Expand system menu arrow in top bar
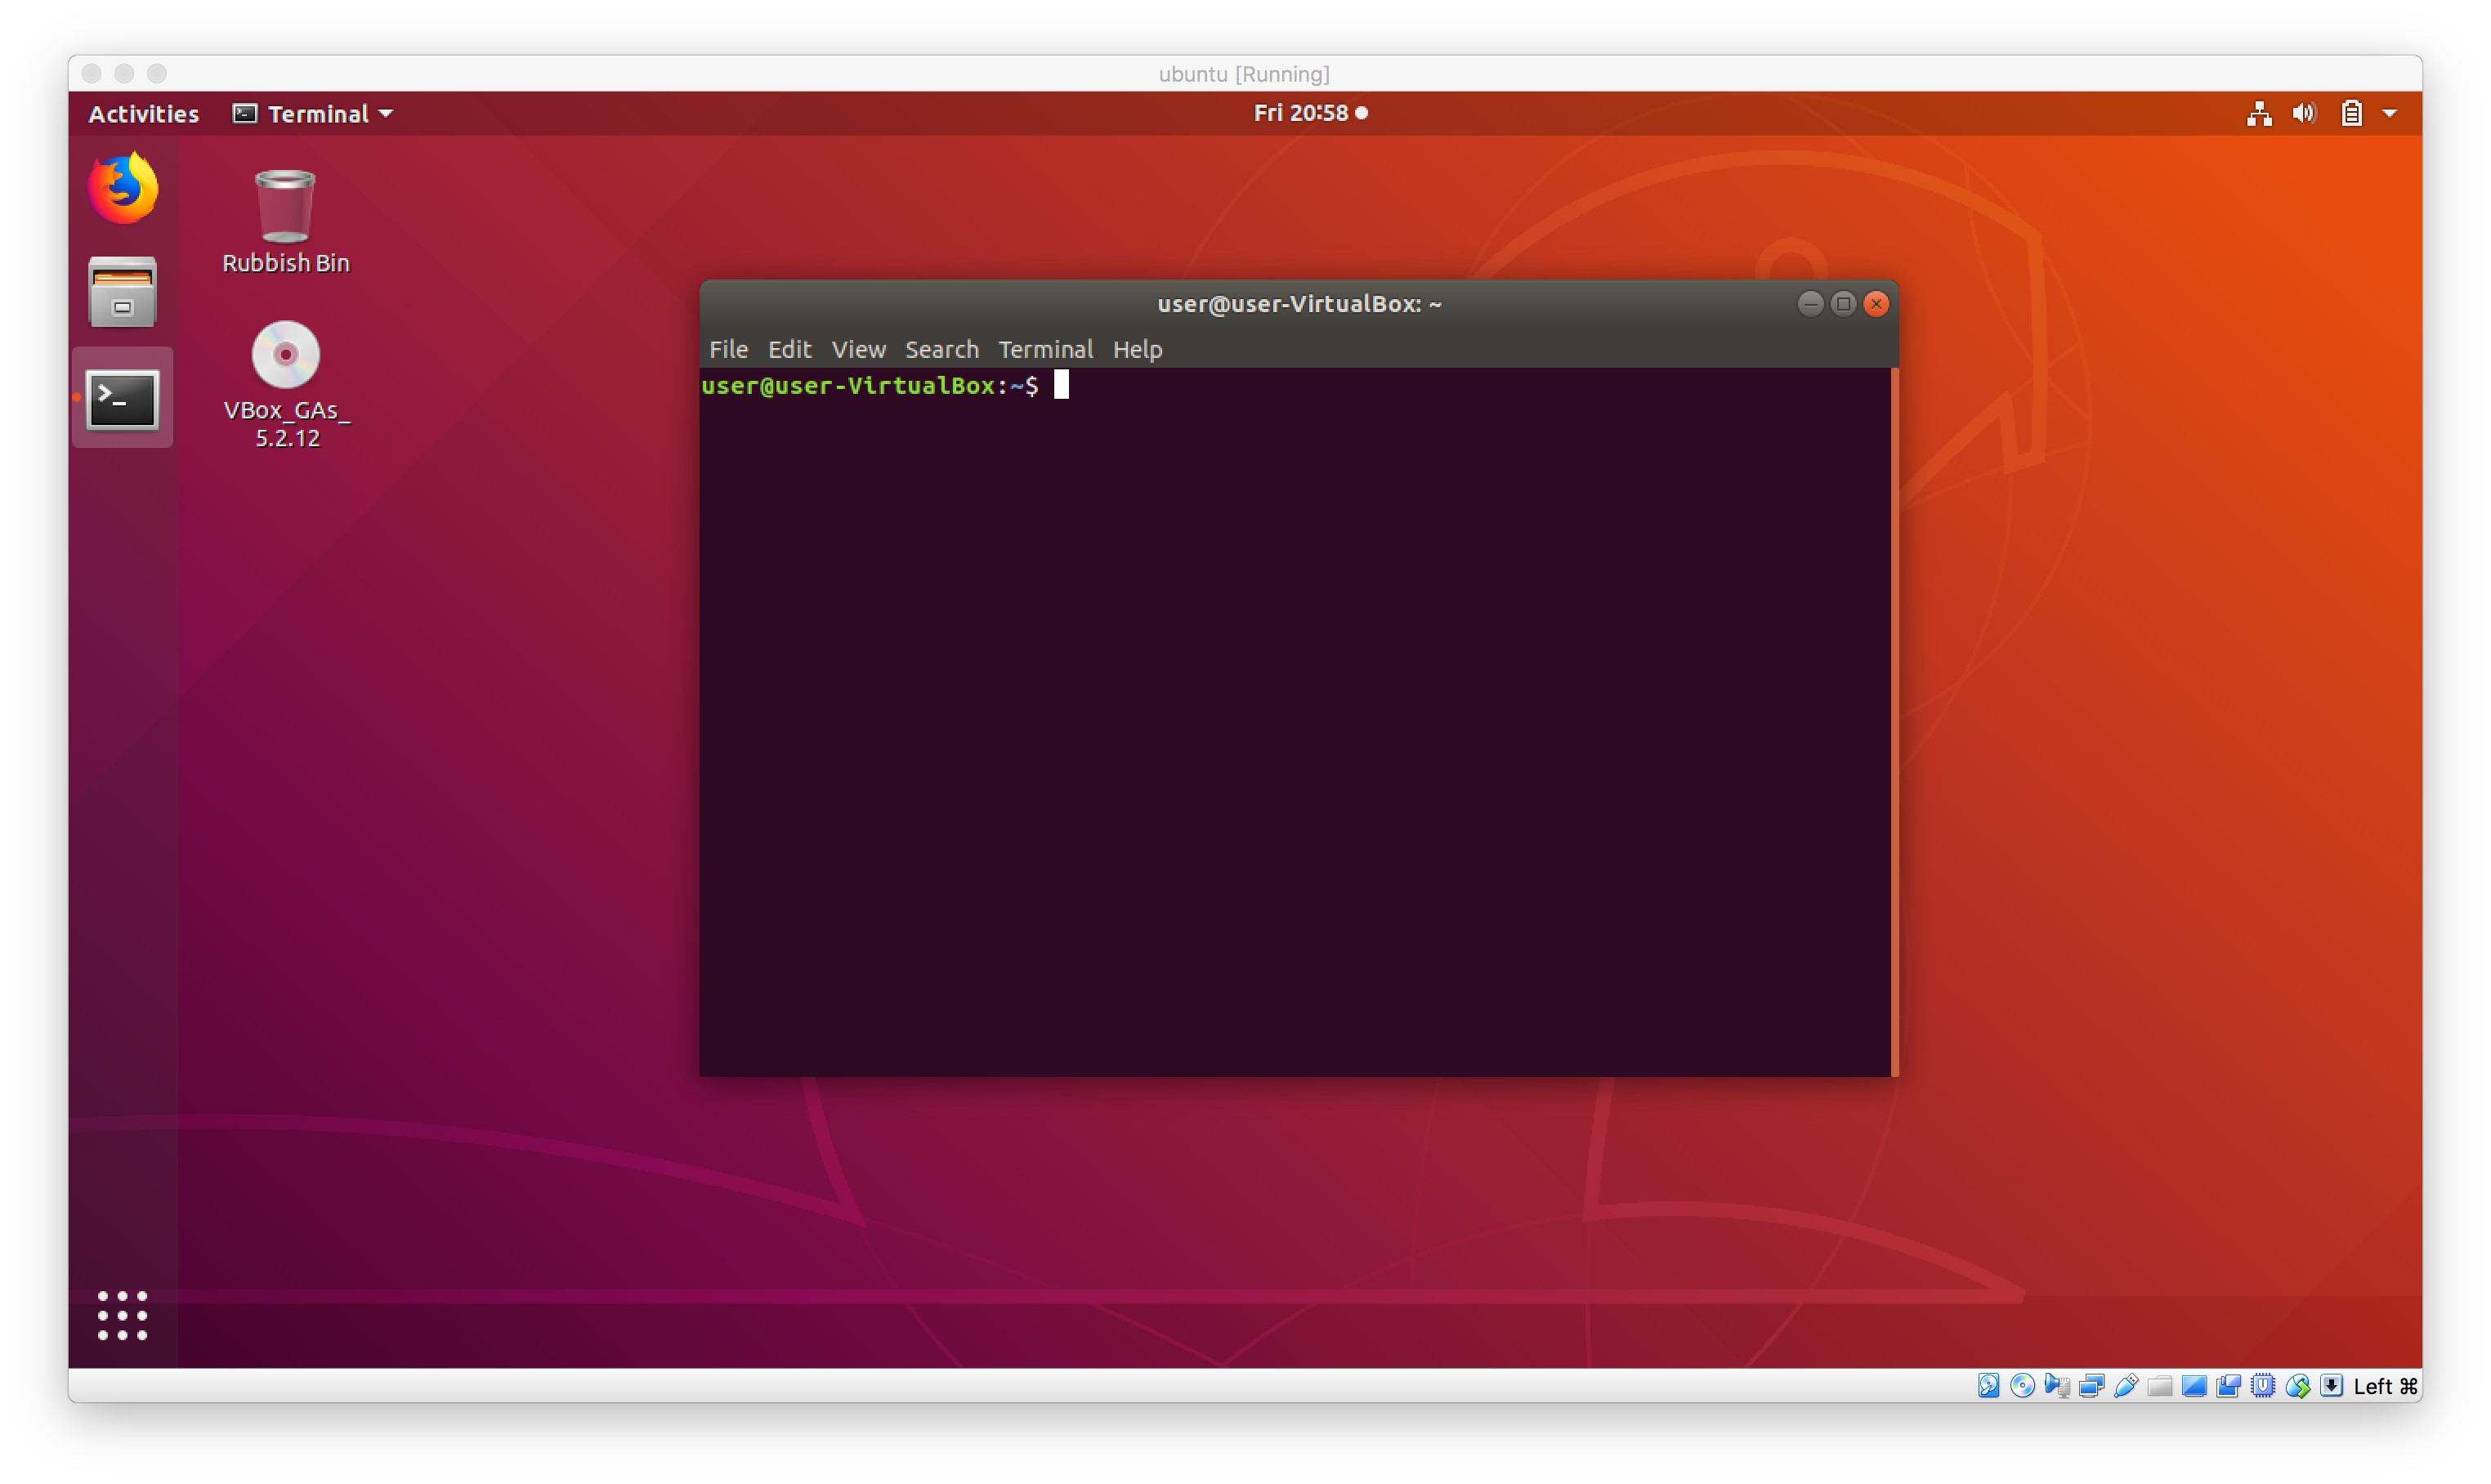This screenshot has width=2491, height=1484. (x=2390, y=113)
